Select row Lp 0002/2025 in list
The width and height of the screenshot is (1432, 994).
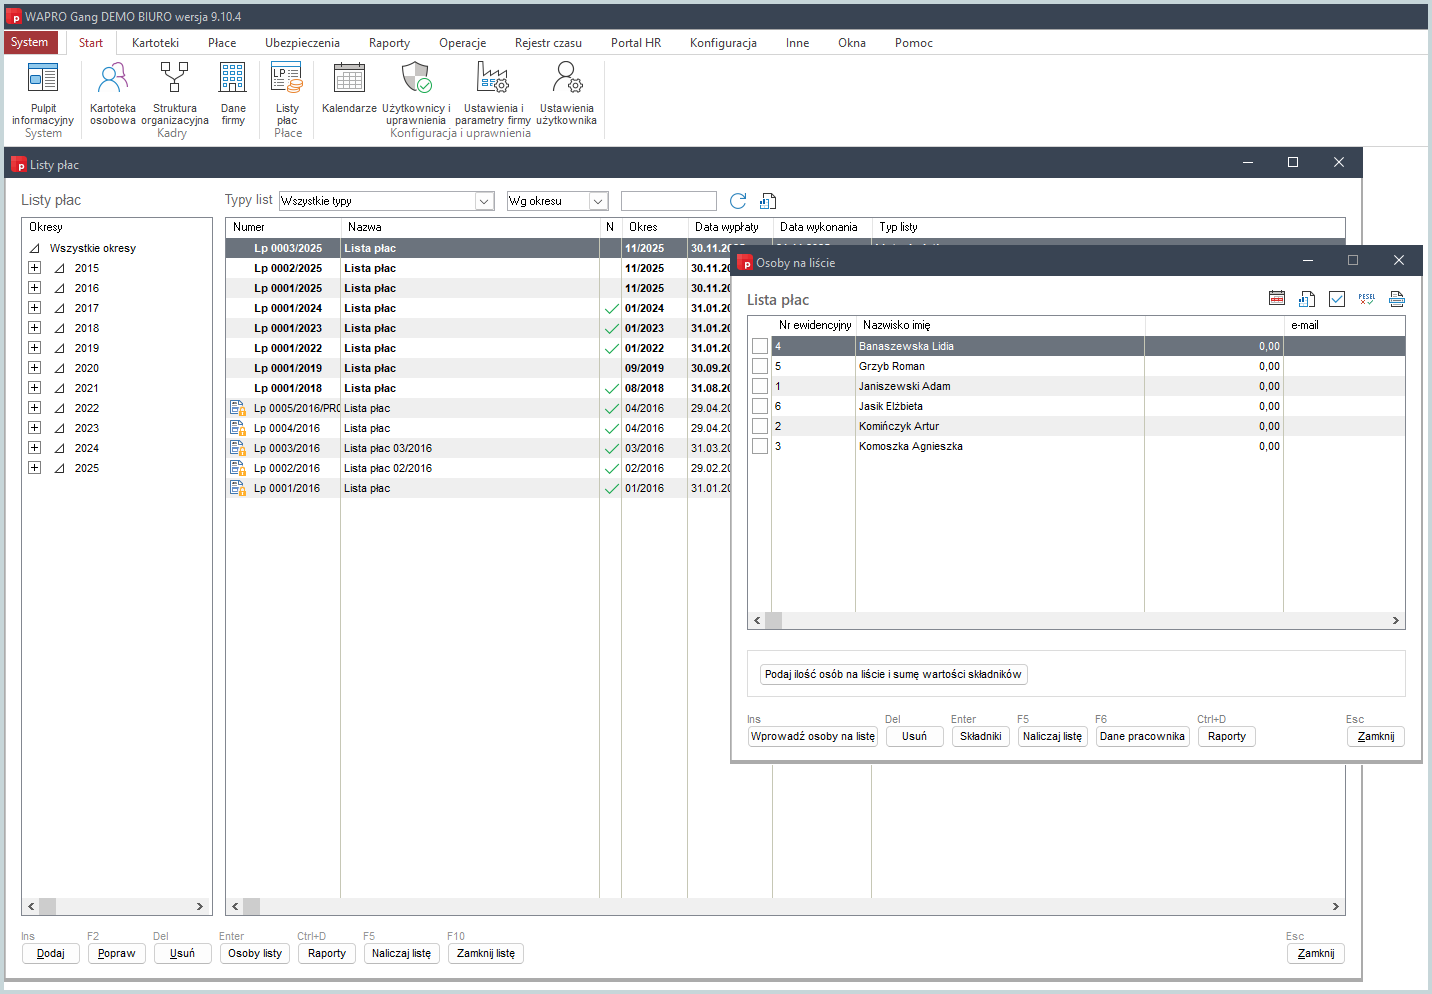(478, 268)
